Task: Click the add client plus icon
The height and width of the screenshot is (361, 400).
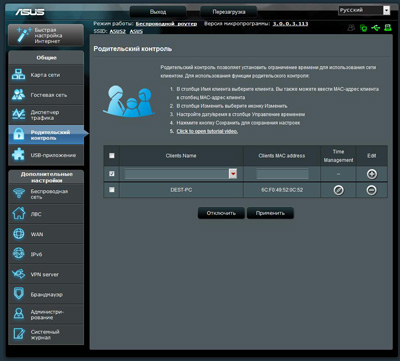Action: [x=372, y=174]
